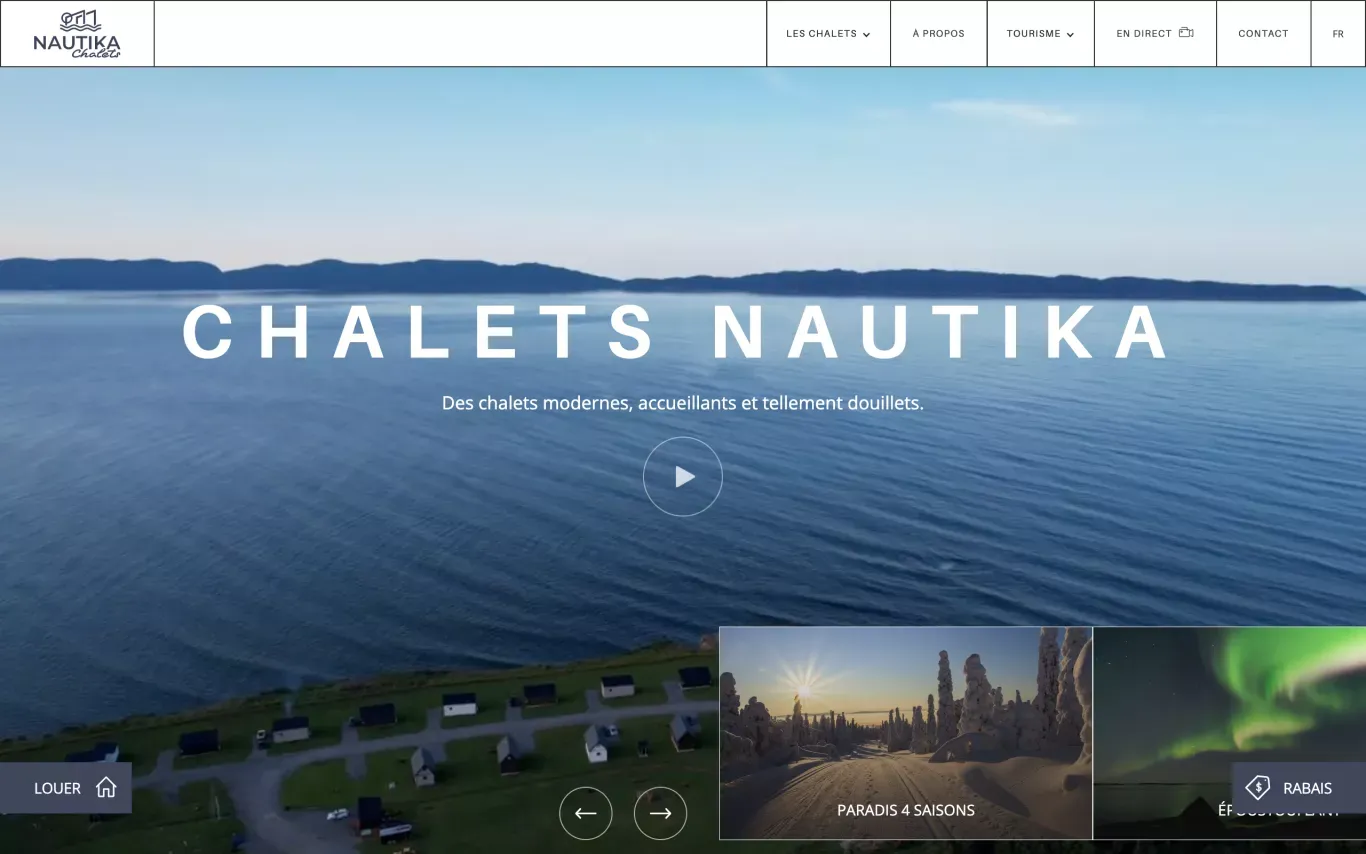
Task: Expand the Tourisme dropdown chevron
Action: point(1070,35)
